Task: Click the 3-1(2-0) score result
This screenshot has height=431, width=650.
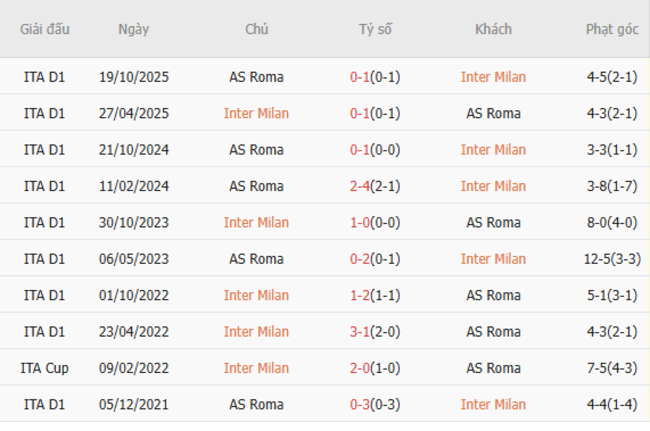Action: [x=375, y=331]
